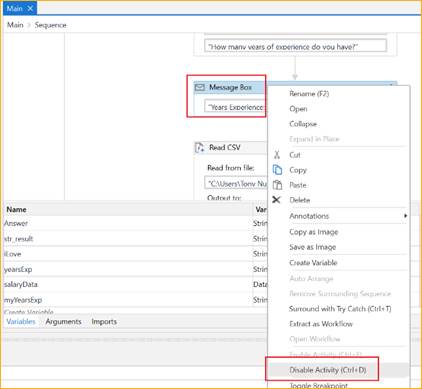Click the Sequence breadcrumb link

51,25
